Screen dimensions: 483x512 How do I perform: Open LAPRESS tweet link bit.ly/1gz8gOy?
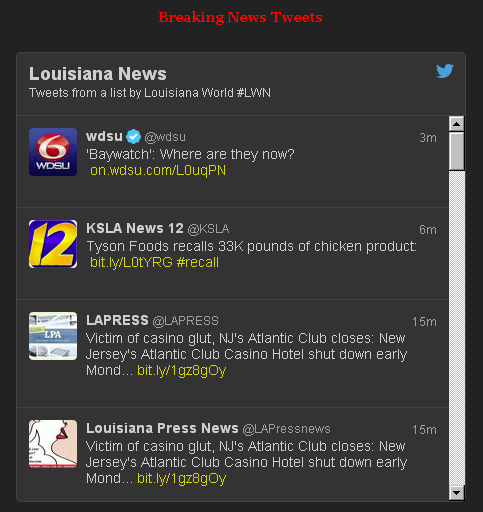click(x=182, y=370)
